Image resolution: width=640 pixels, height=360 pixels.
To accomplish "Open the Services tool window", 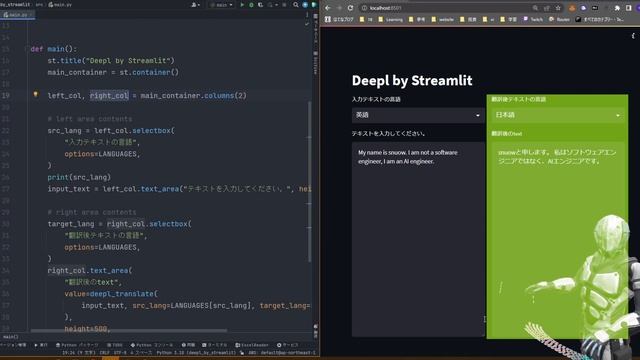I will tap(288, 345).
